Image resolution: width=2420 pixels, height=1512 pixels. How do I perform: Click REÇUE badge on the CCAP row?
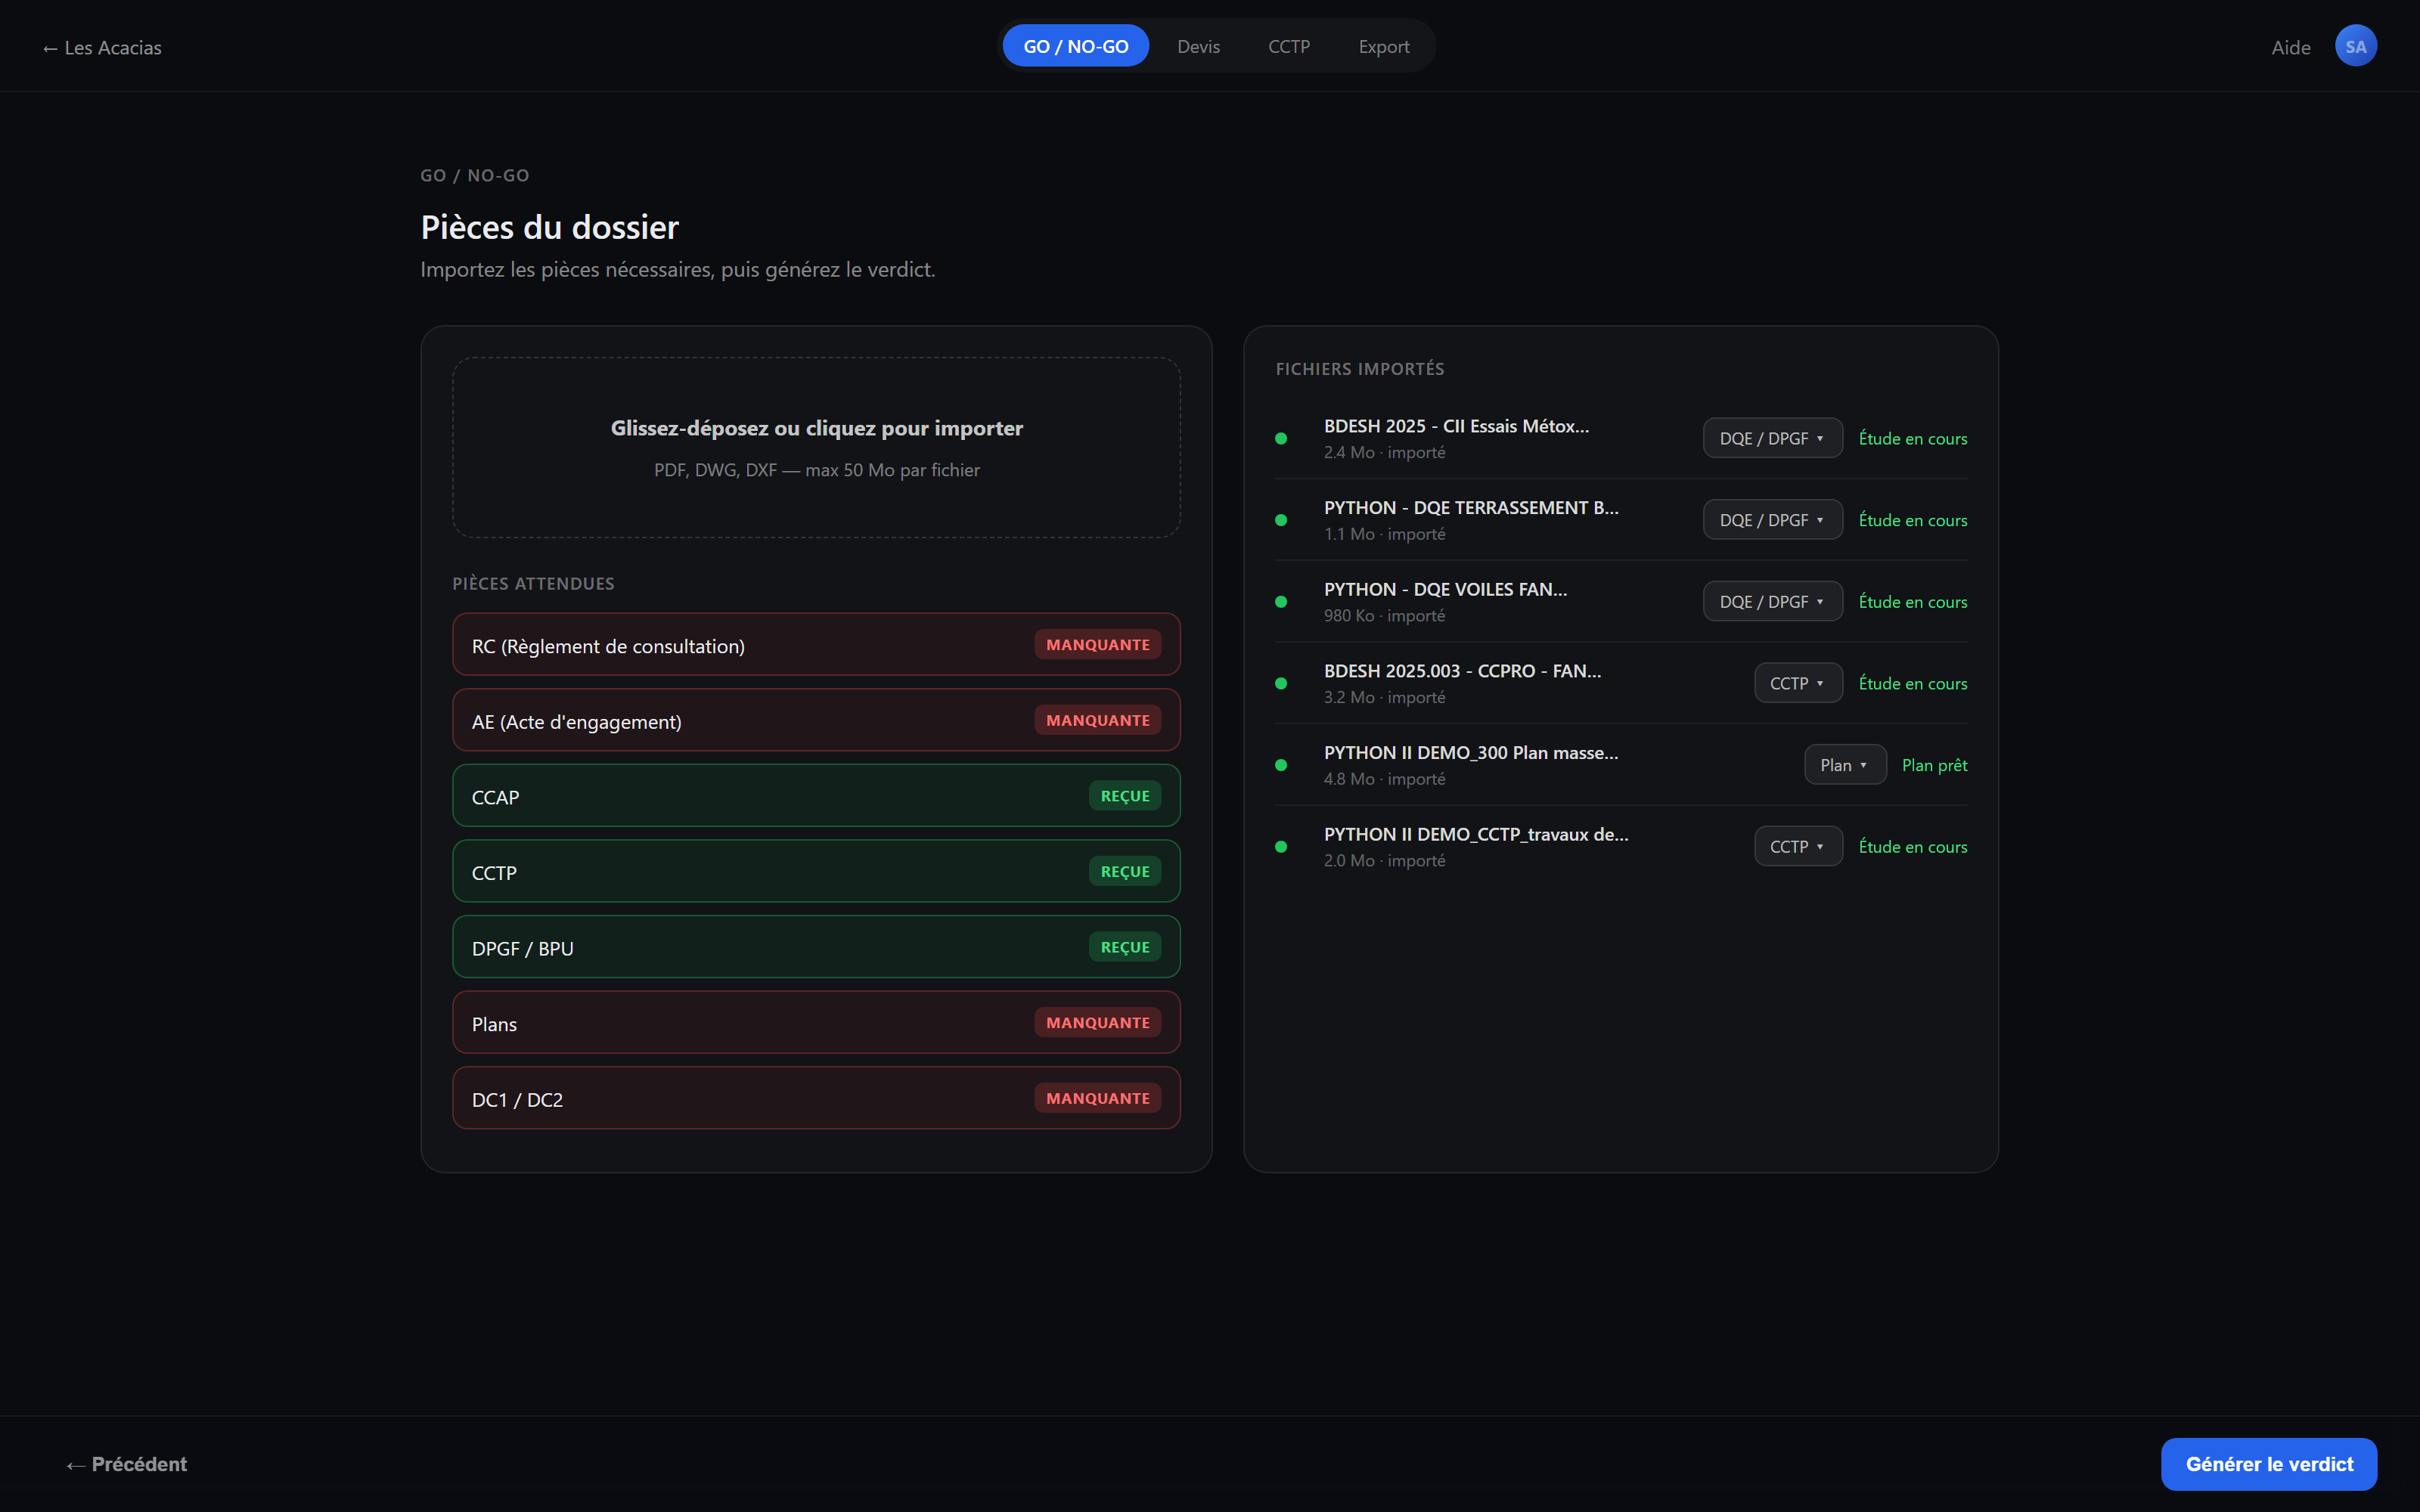[1124, 796]
